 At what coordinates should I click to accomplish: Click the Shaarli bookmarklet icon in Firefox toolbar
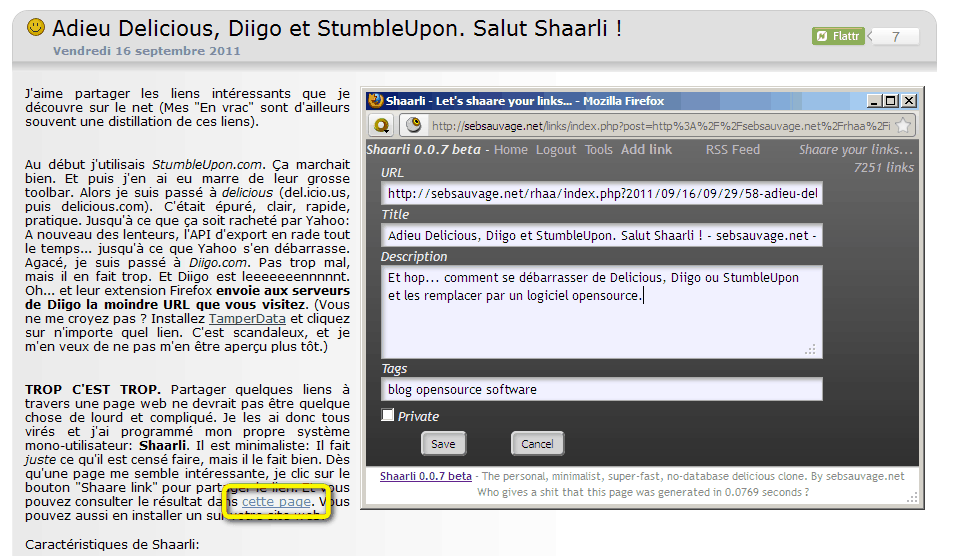[381, 125]
